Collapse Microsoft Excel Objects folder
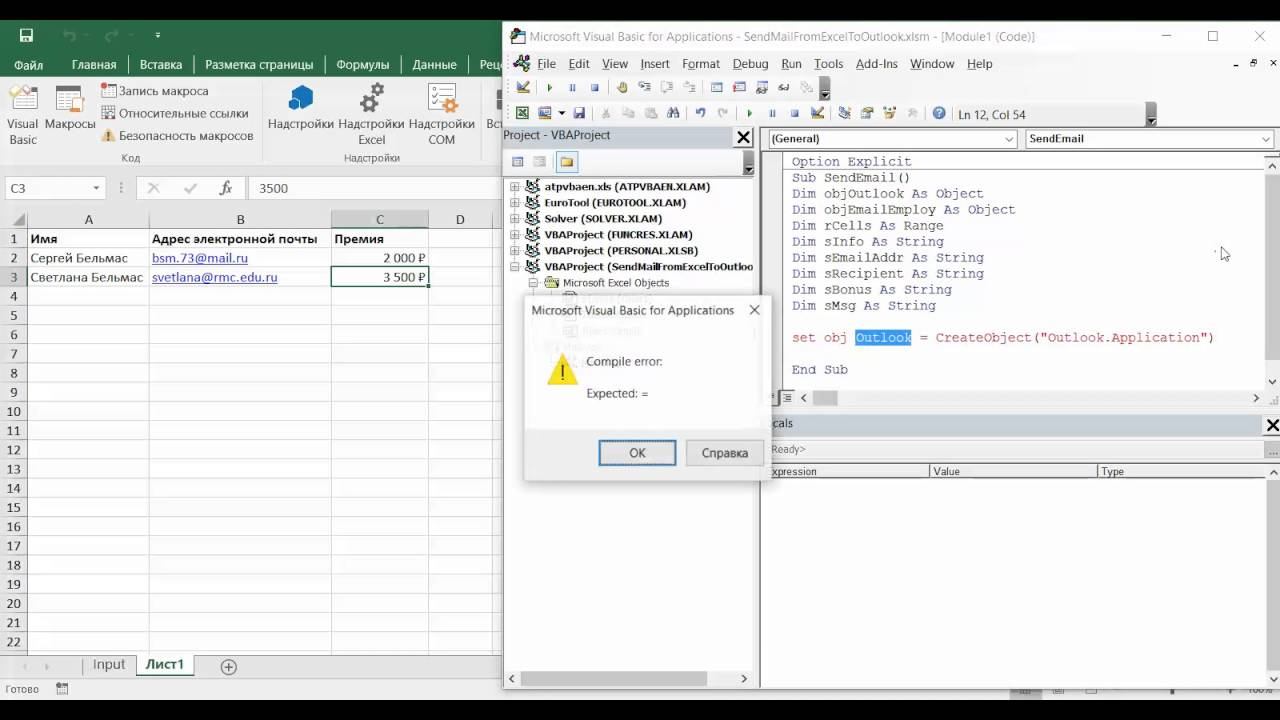The height and width of the screenshot is (720, 1280). [534, 283]
